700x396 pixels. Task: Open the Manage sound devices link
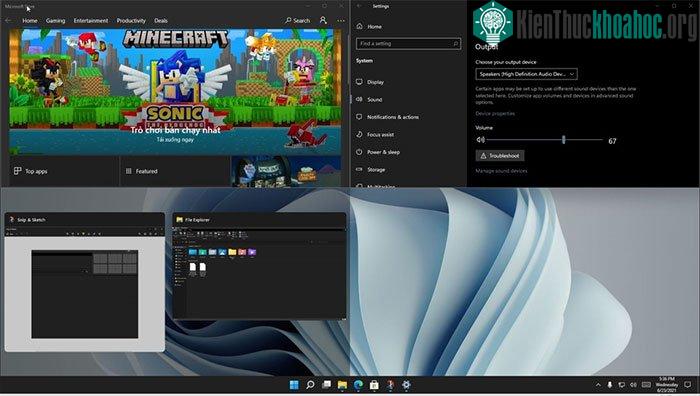pyautogui.click(x=501, y=171)
